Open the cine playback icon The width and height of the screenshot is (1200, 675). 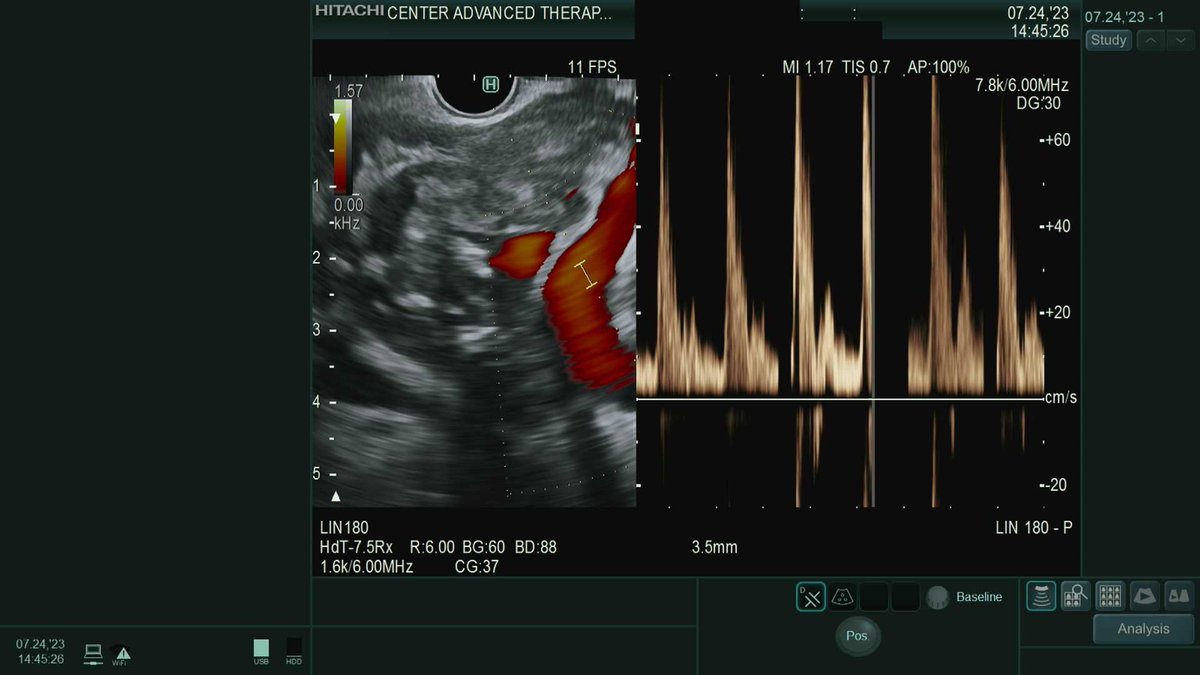[x=1144, y=596]
